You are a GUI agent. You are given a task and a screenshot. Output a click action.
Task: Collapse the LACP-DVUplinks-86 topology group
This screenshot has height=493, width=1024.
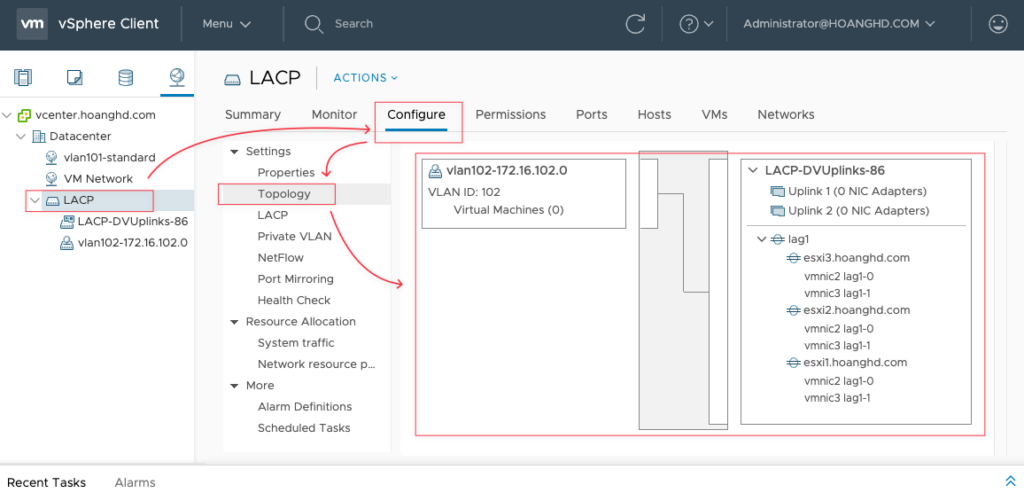pyautogui.click(x=753, y=171)
